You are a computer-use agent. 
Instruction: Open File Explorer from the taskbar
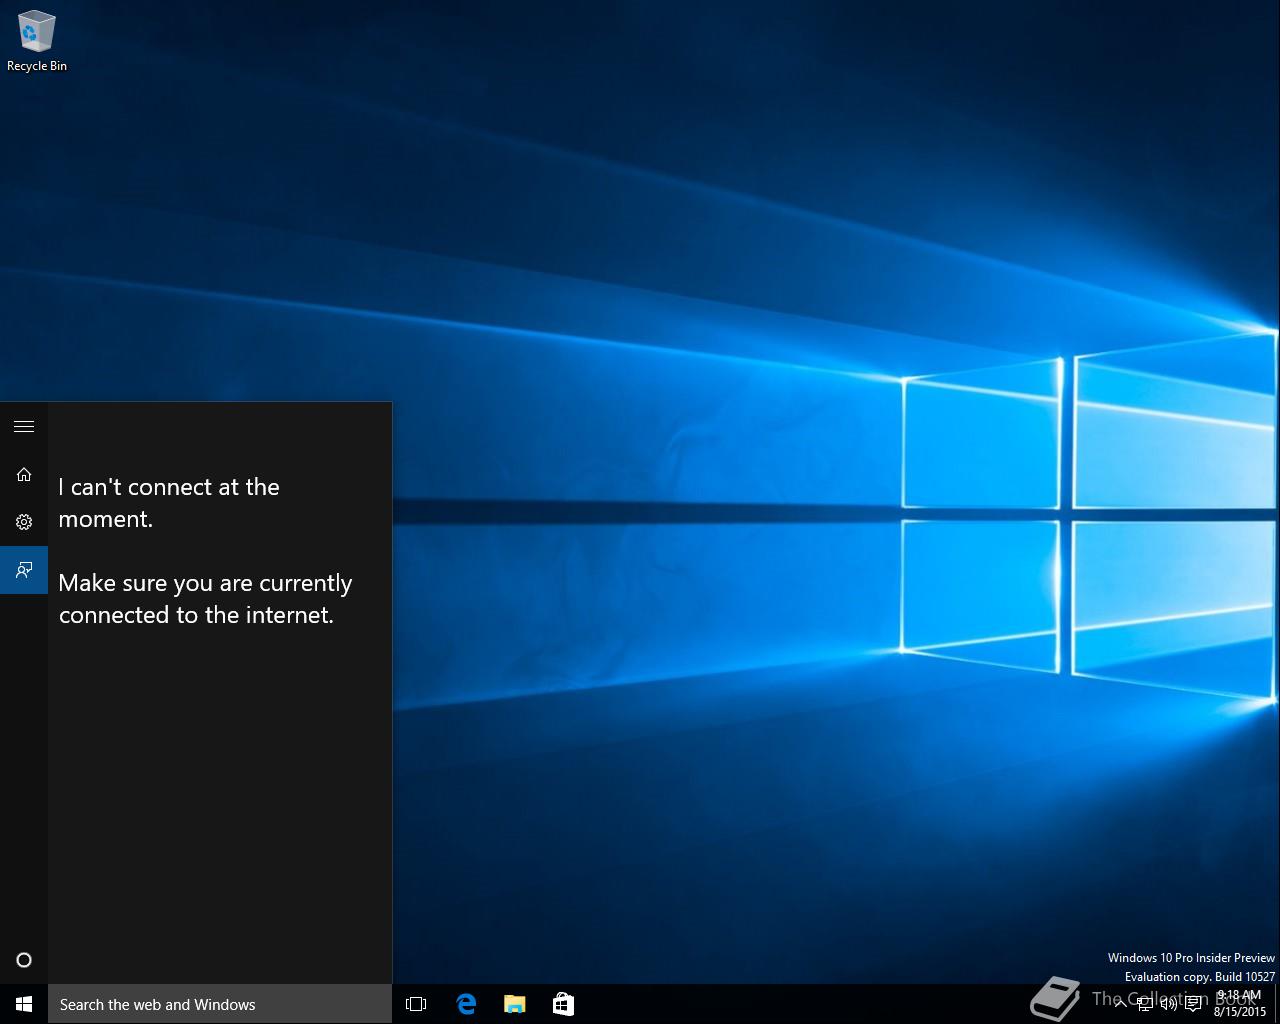pos(515,1004)
